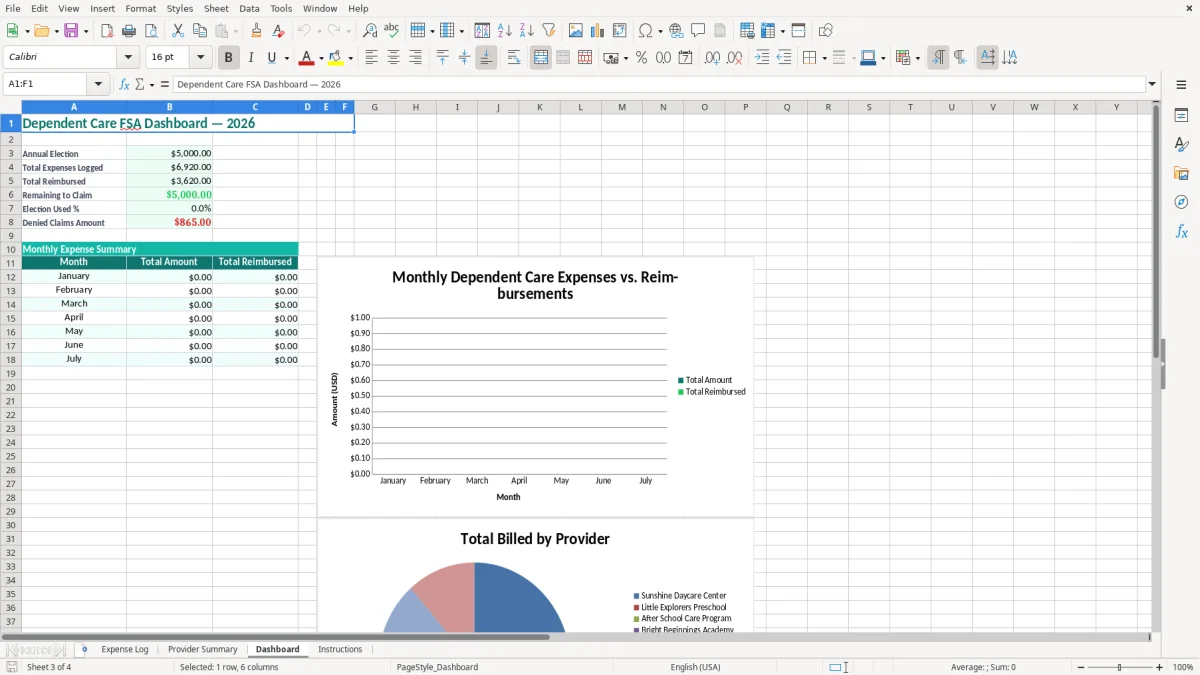Toggle Wrap Text
The width and height of the screenshot is (1200, 675).
(x=514, y=58)
